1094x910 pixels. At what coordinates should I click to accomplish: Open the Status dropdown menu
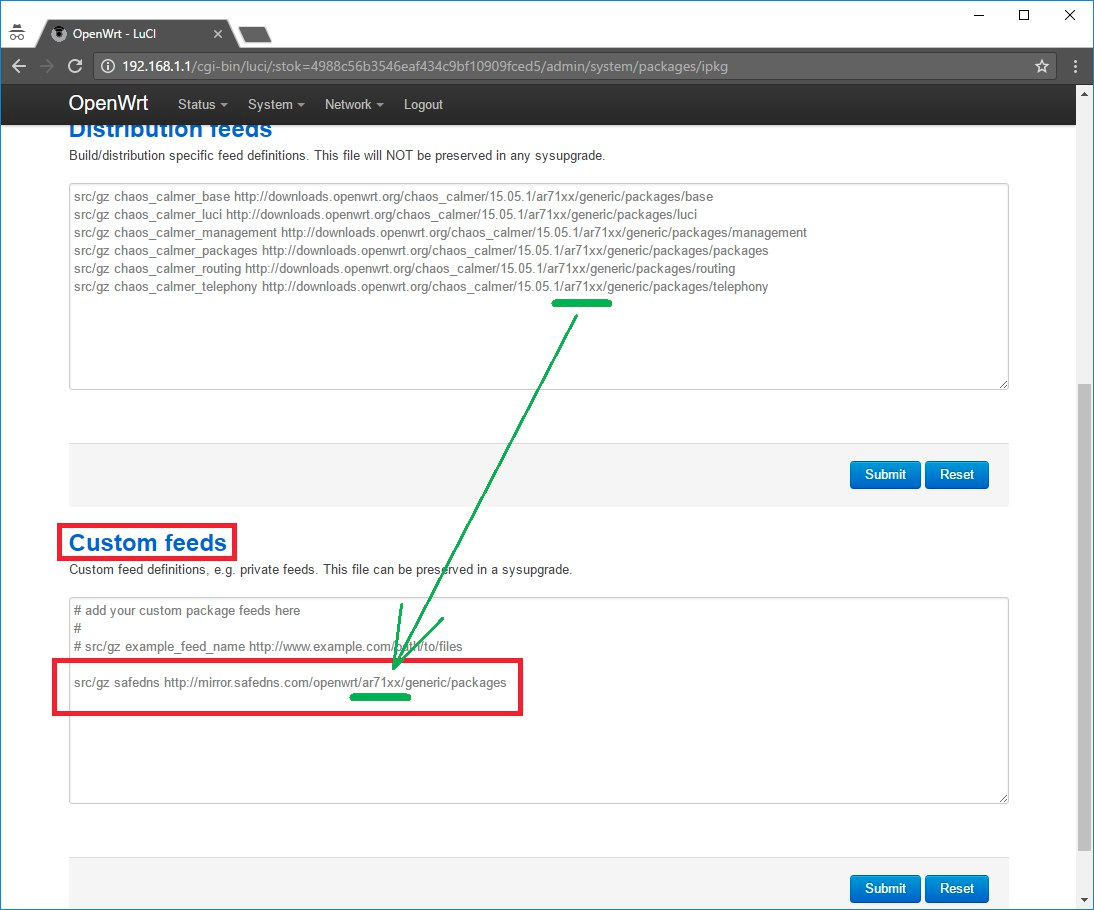coord(202,104)
